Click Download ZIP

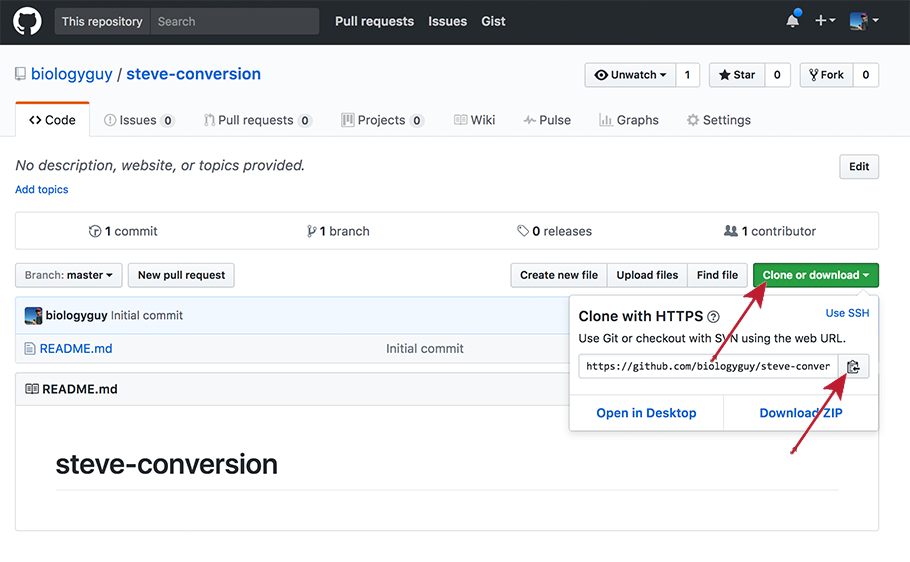[x=801, y=413]
